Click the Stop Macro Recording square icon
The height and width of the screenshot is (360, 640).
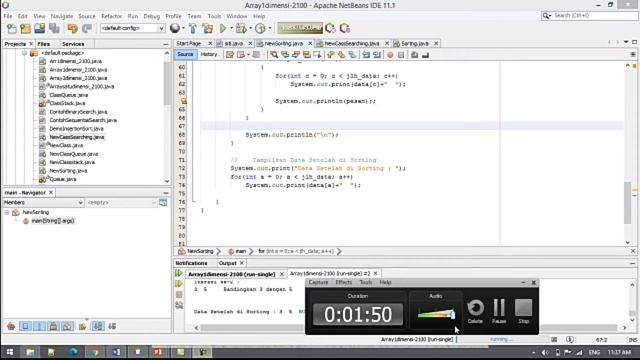[x=401, y=55]
